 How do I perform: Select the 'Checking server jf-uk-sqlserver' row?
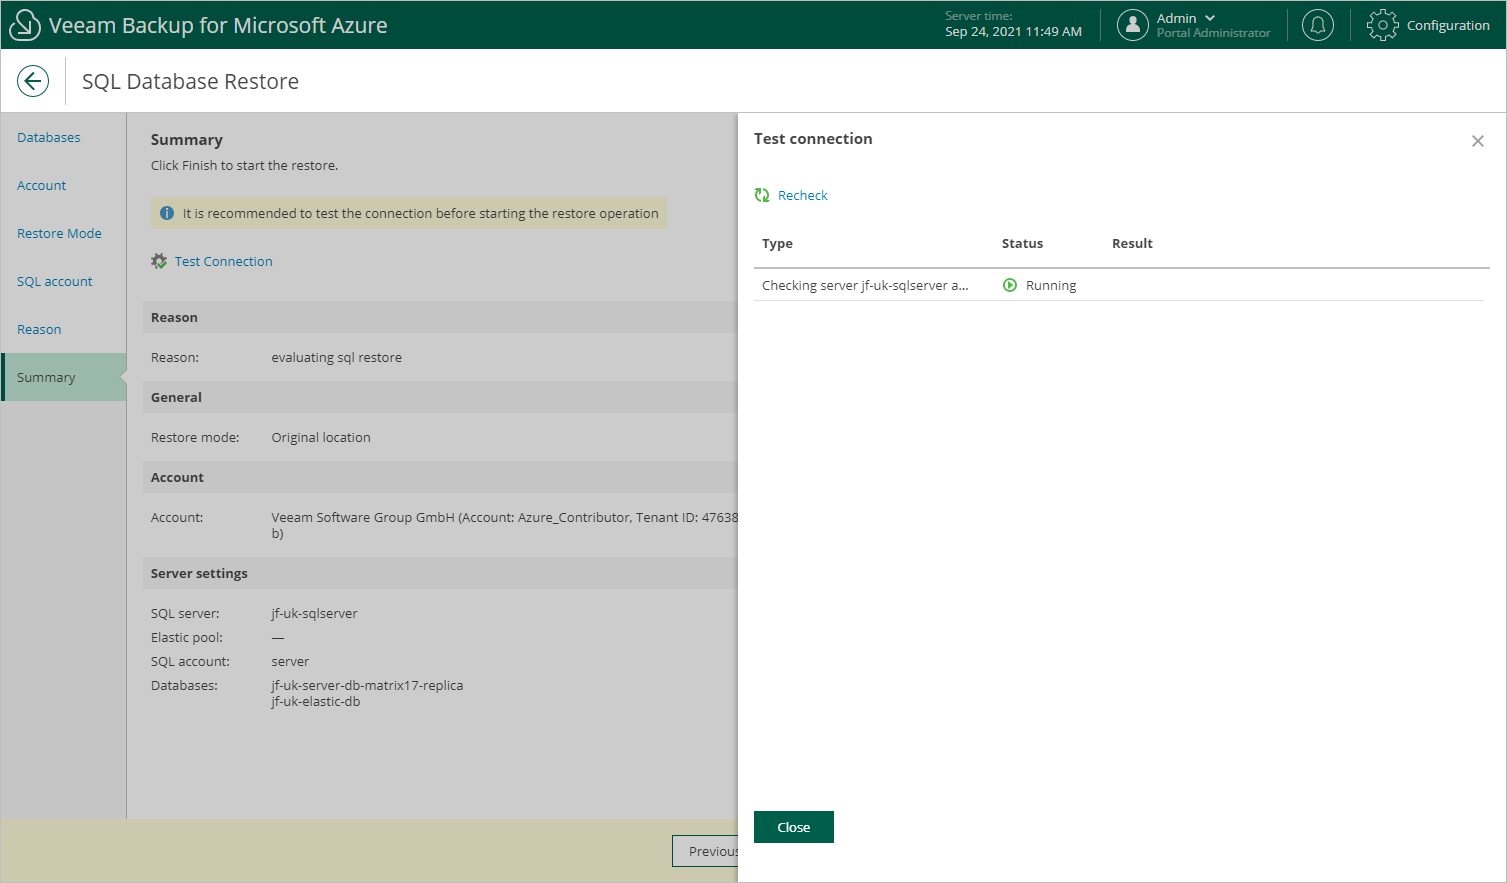coord(1119,285)
